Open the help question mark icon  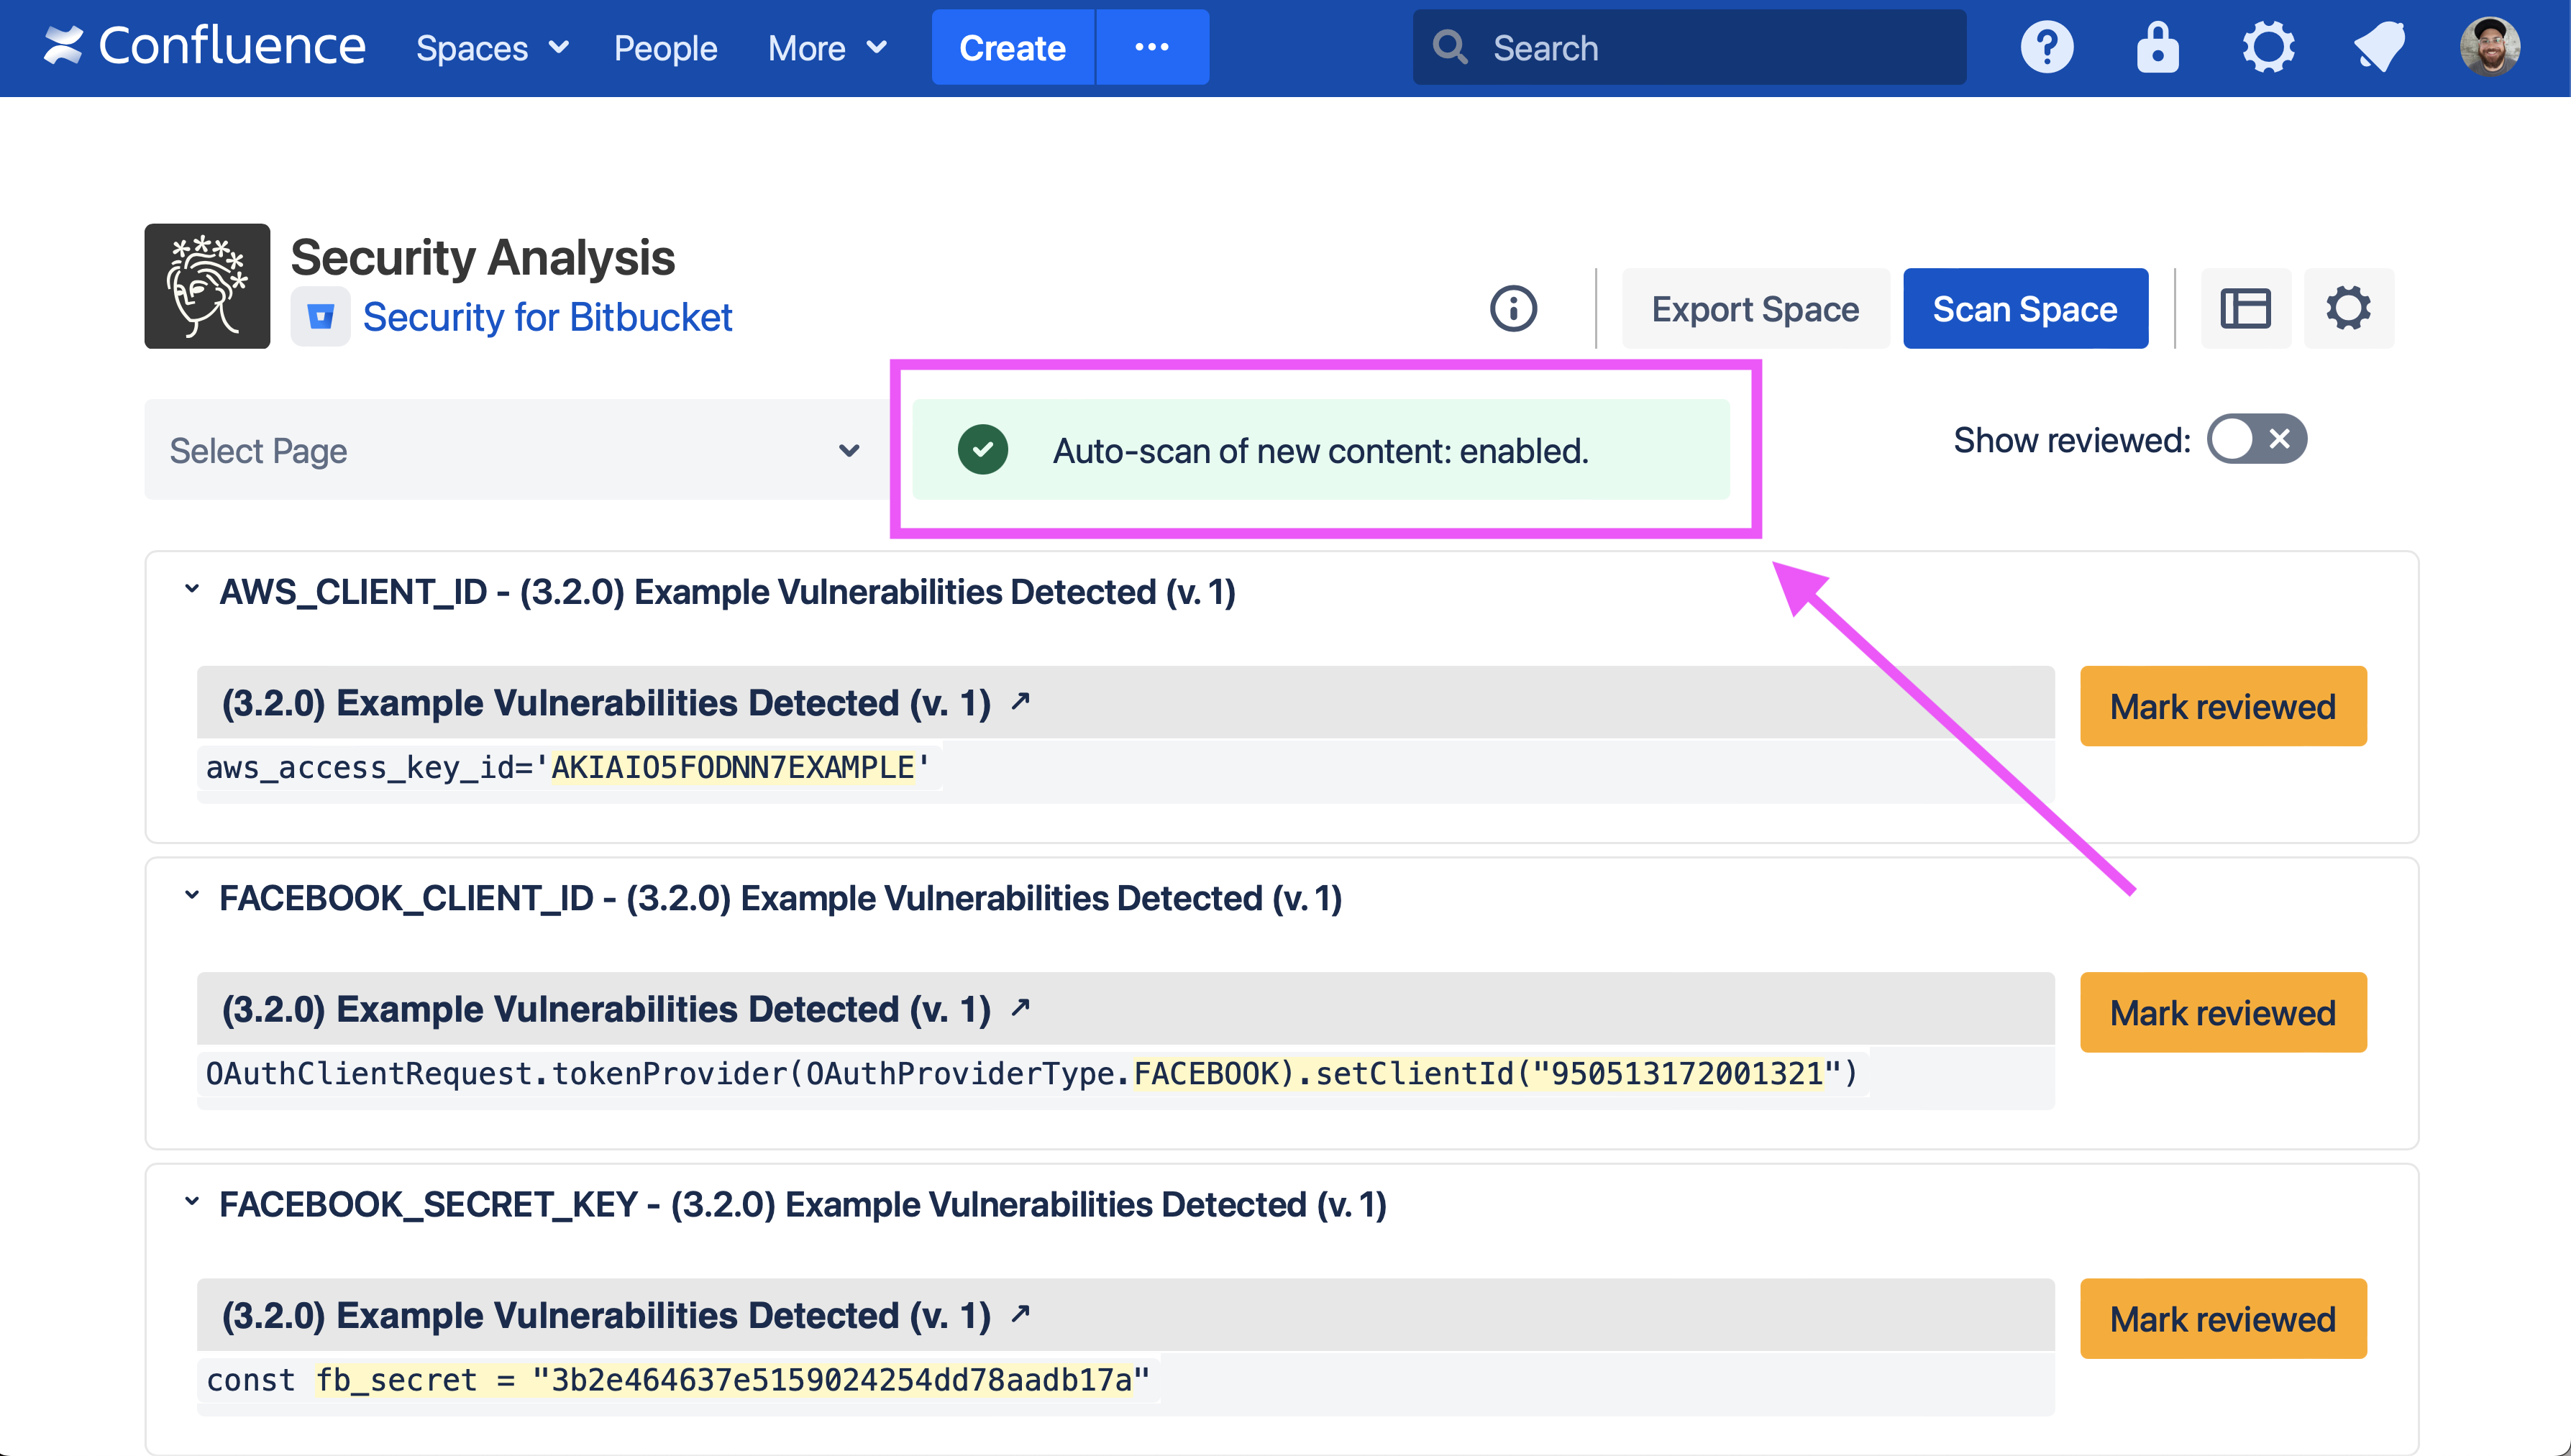(2047, 47)
